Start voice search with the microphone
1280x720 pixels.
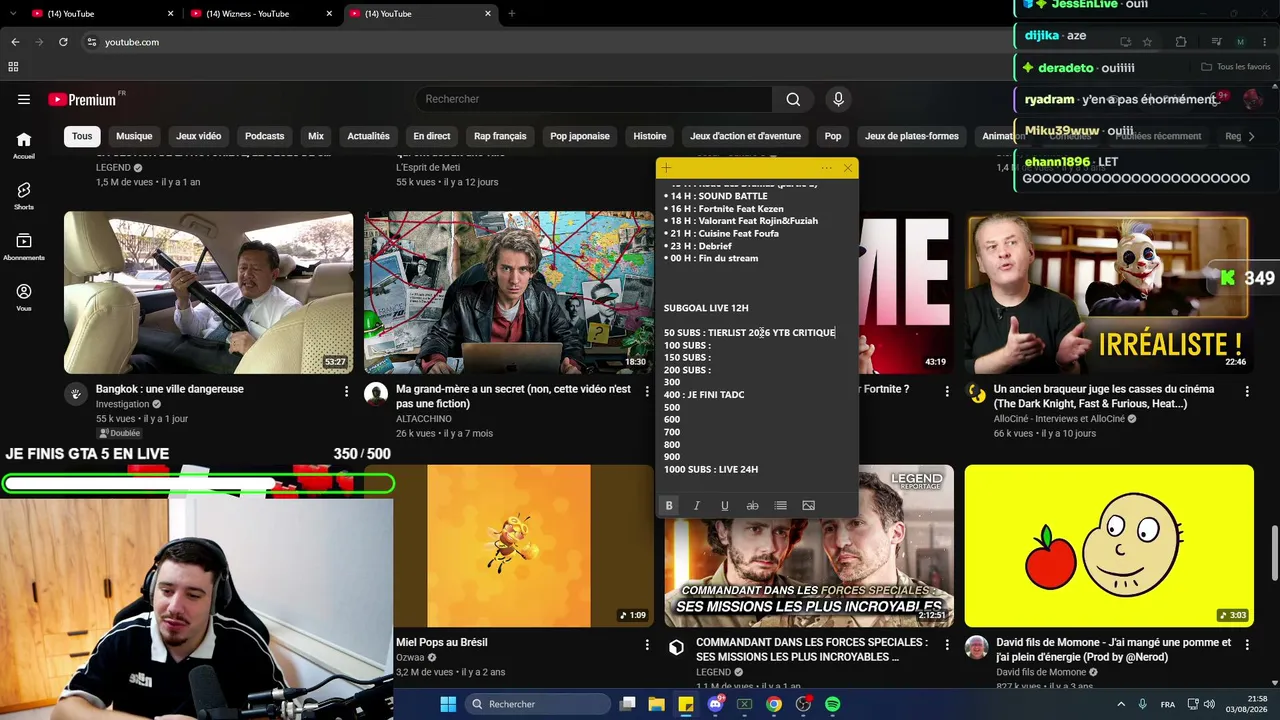[x=838, y=99]
